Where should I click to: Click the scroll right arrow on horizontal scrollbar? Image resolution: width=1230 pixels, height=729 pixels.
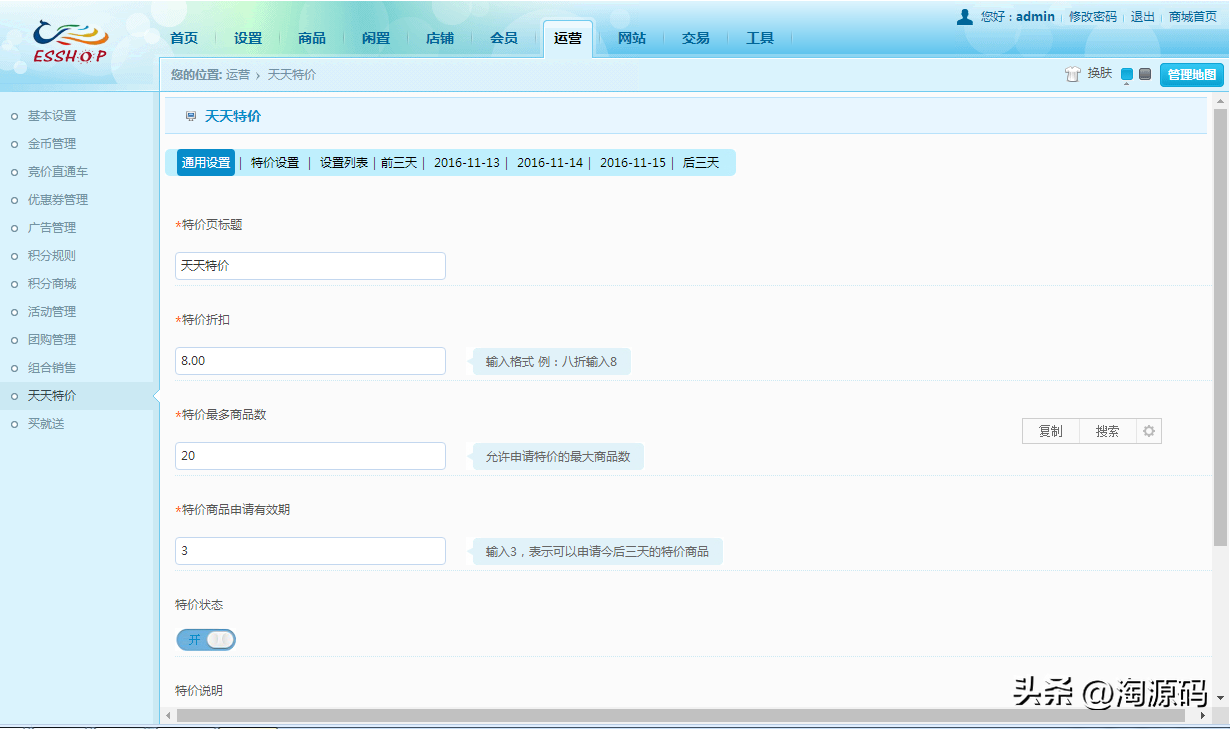coord(1202,716)
